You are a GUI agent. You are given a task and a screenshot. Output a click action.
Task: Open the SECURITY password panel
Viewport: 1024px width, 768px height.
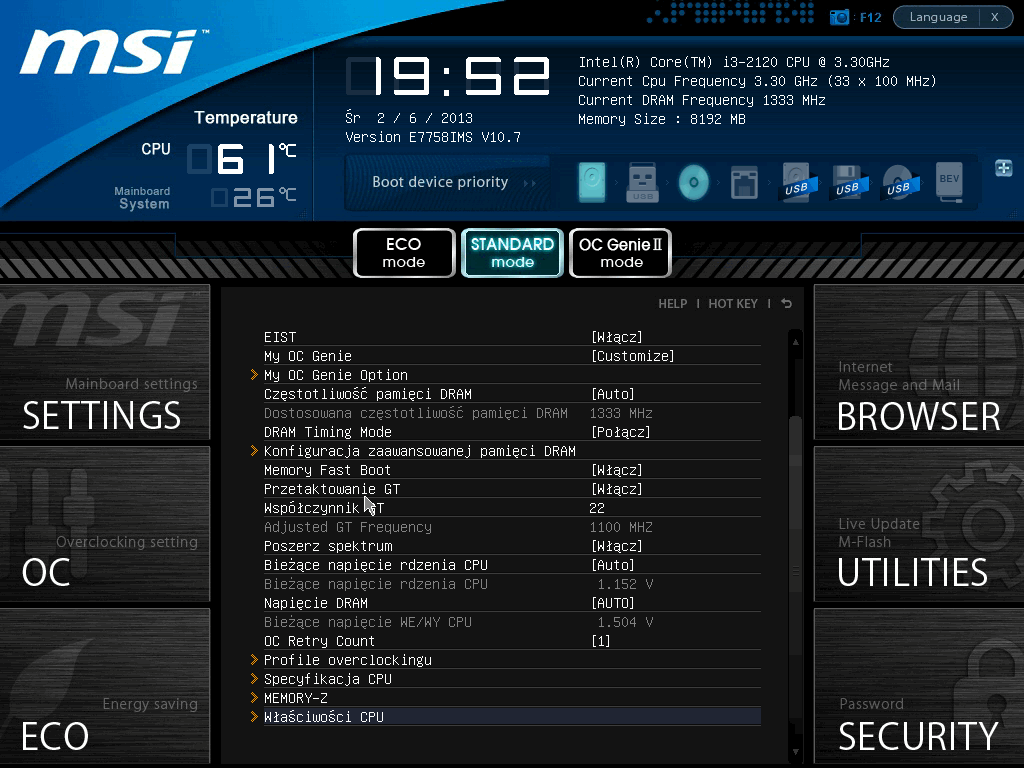pos(919,686)
